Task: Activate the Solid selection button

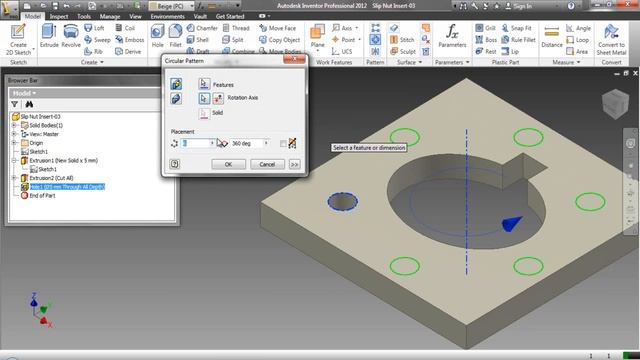Action: click(x=204, y=113)
